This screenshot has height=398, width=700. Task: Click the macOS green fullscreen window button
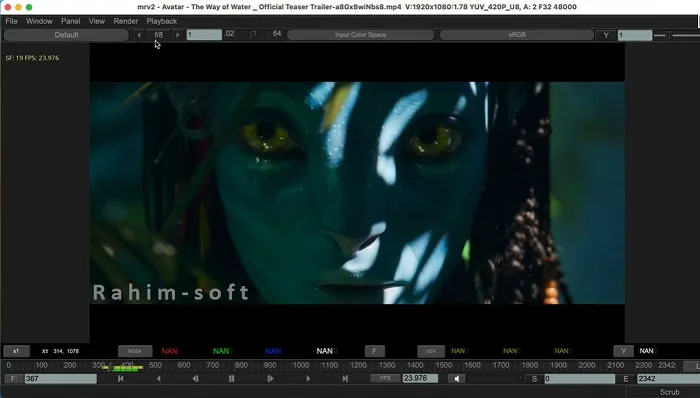[x=29, y=7]
